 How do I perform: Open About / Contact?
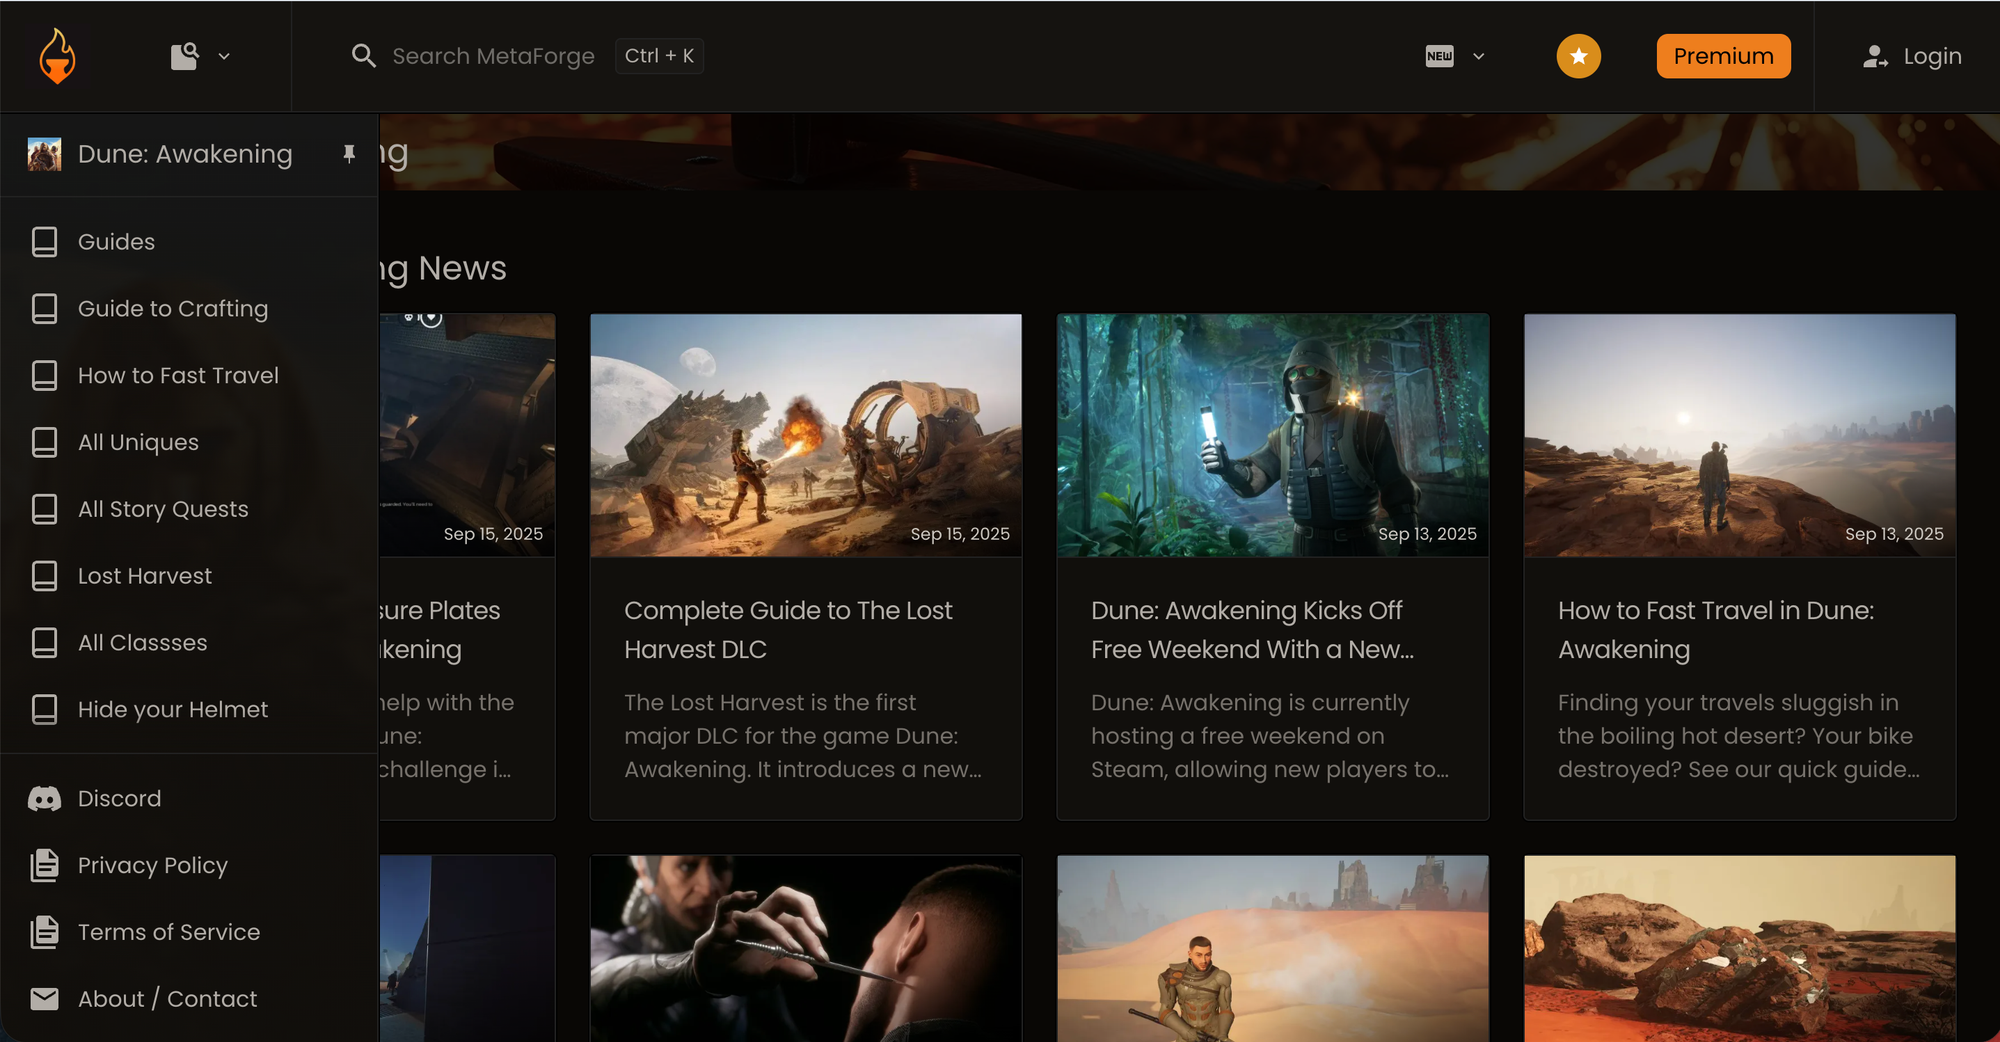tap(167, 999)
